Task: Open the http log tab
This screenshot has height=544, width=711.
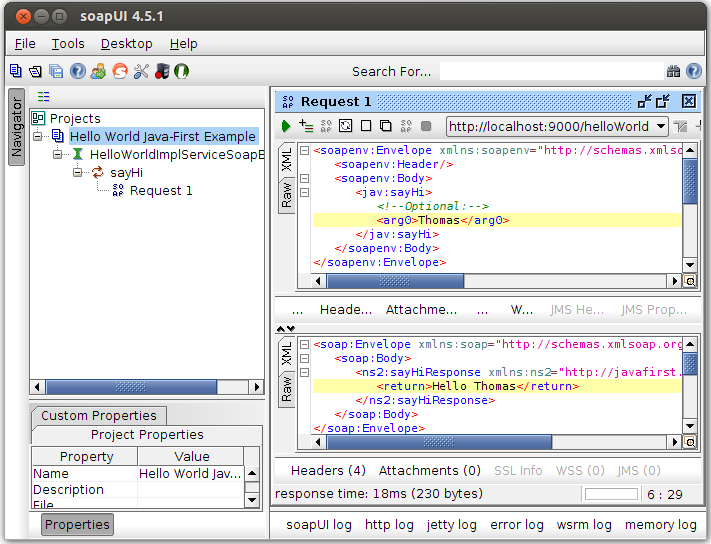Action: [x=389, y=524]
